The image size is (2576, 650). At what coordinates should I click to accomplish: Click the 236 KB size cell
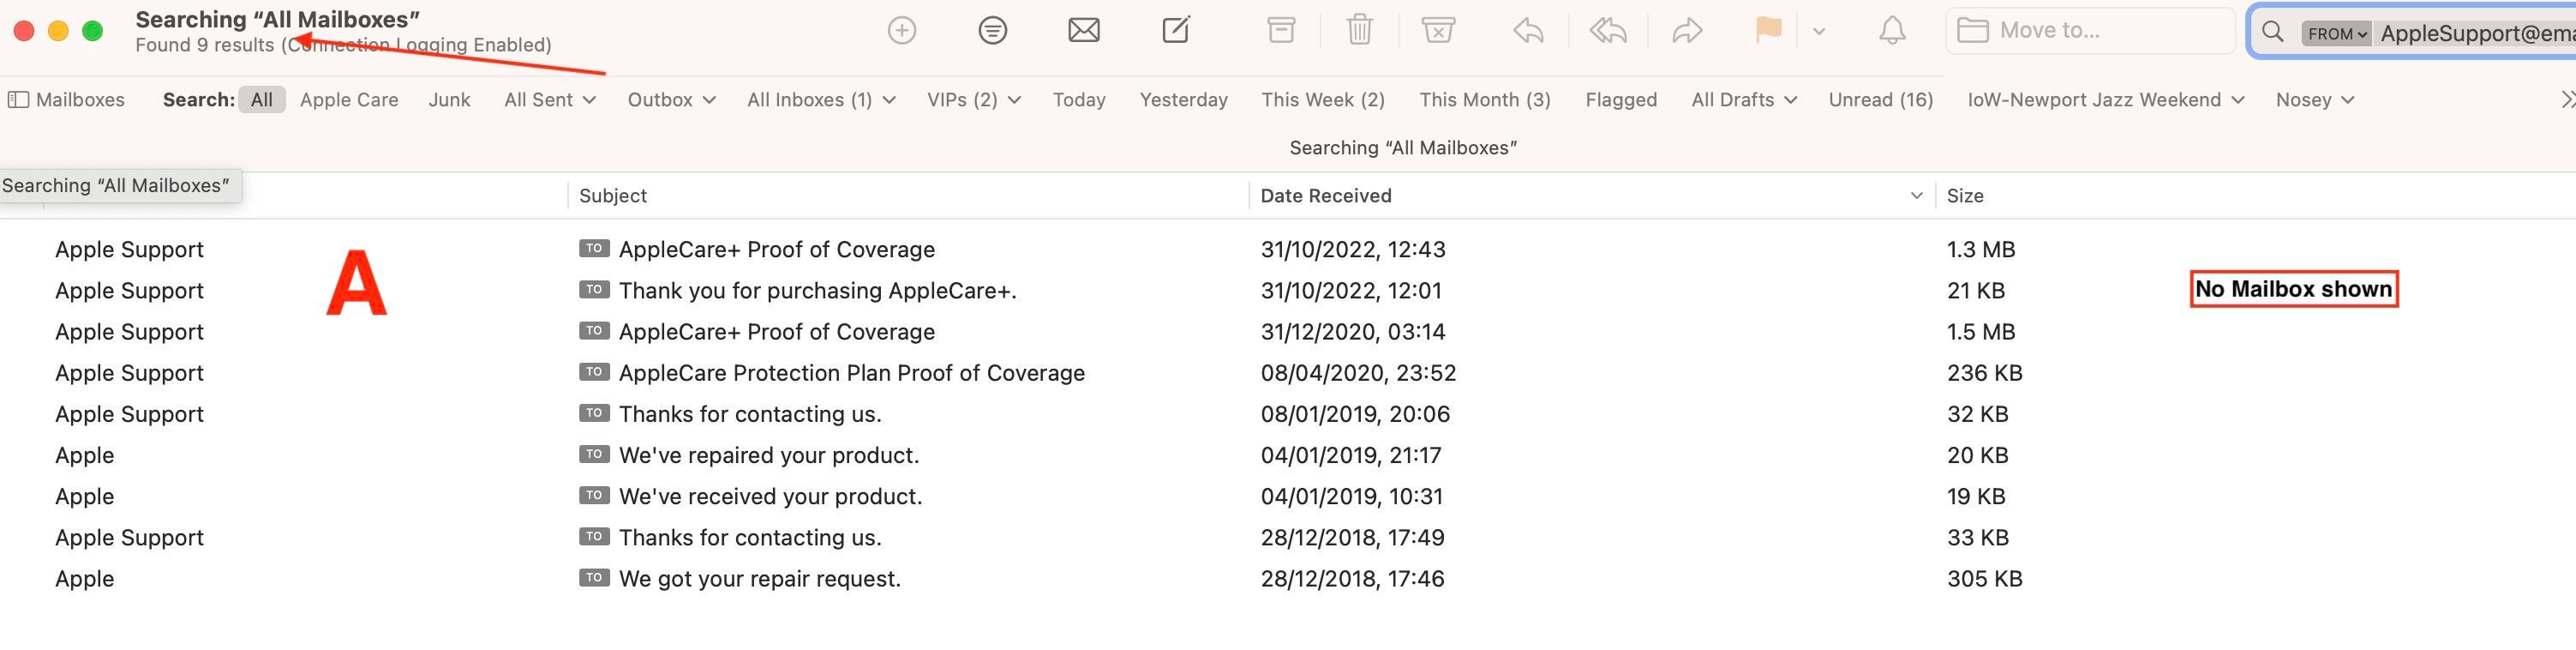tap(1985, 372)
